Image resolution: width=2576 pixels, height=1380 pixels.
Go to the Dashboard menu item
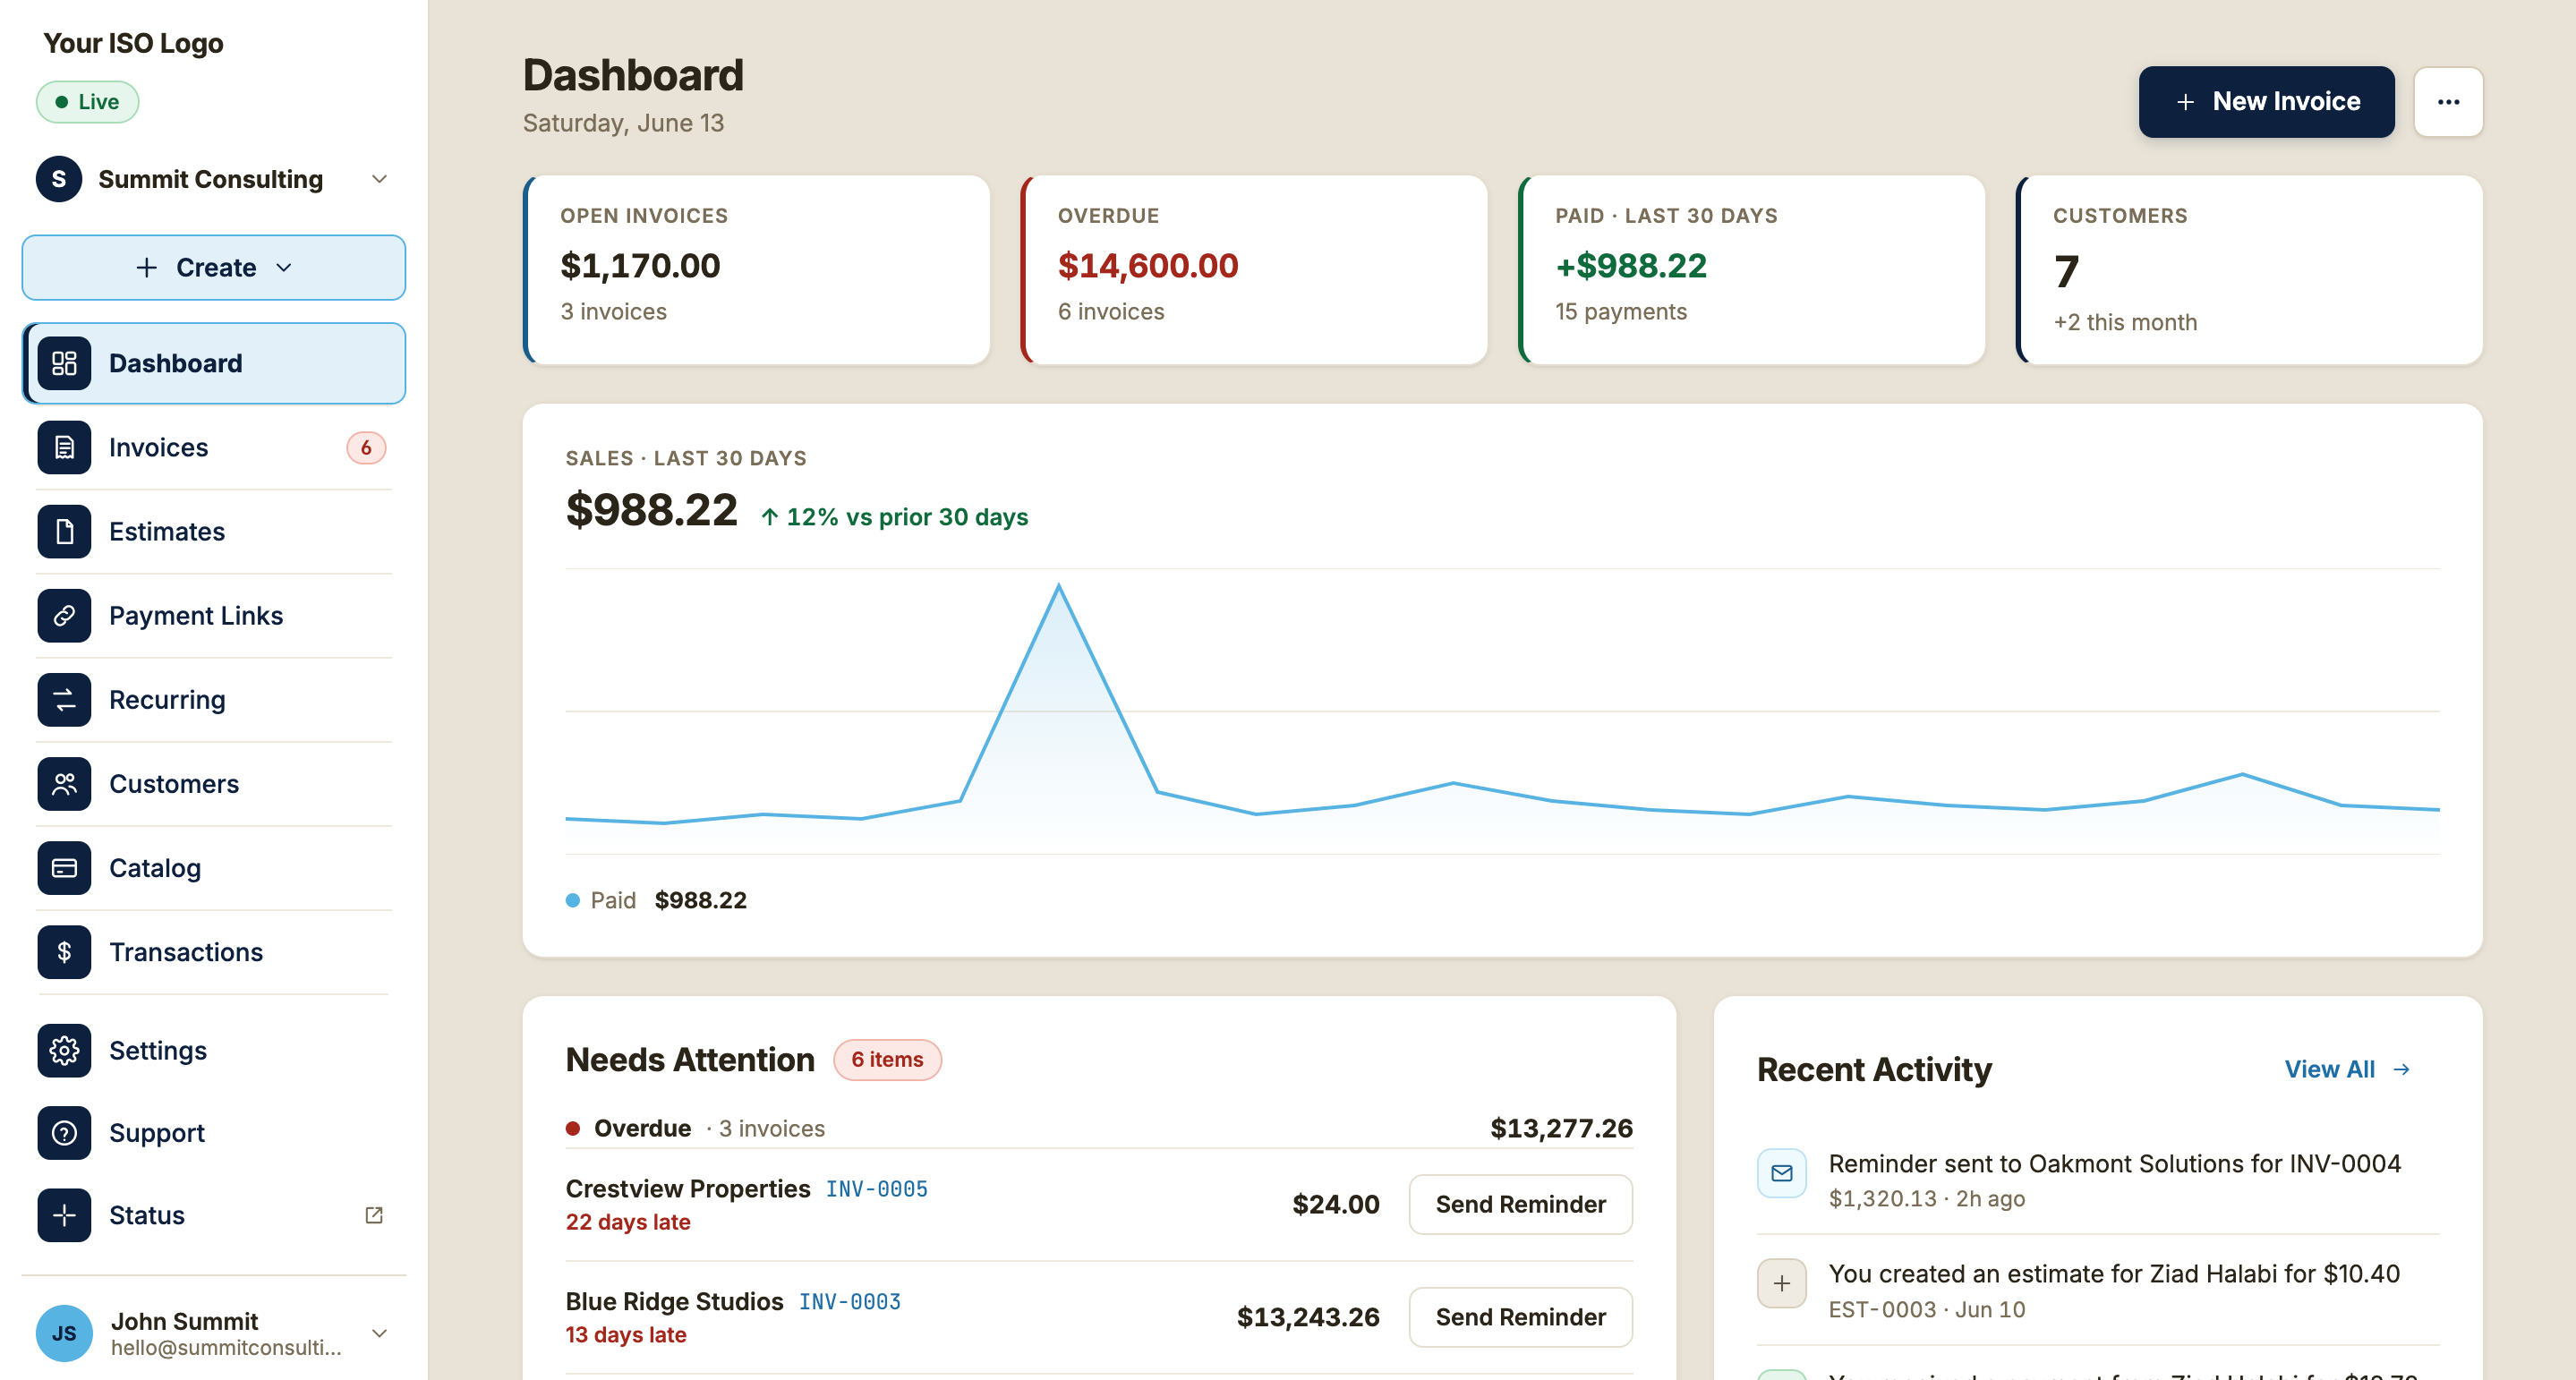pyautogui.click(x=213, y=363)
